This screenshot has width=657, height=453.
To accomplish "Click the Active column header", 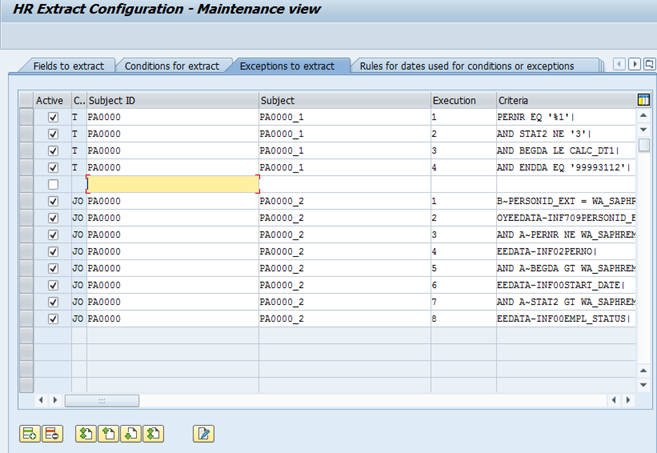I will coord(52,100).
